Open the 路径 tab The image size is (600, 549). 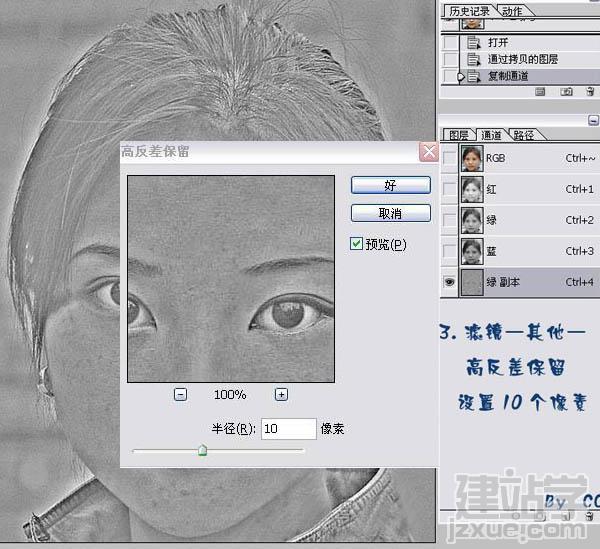(x=523, y=135)
